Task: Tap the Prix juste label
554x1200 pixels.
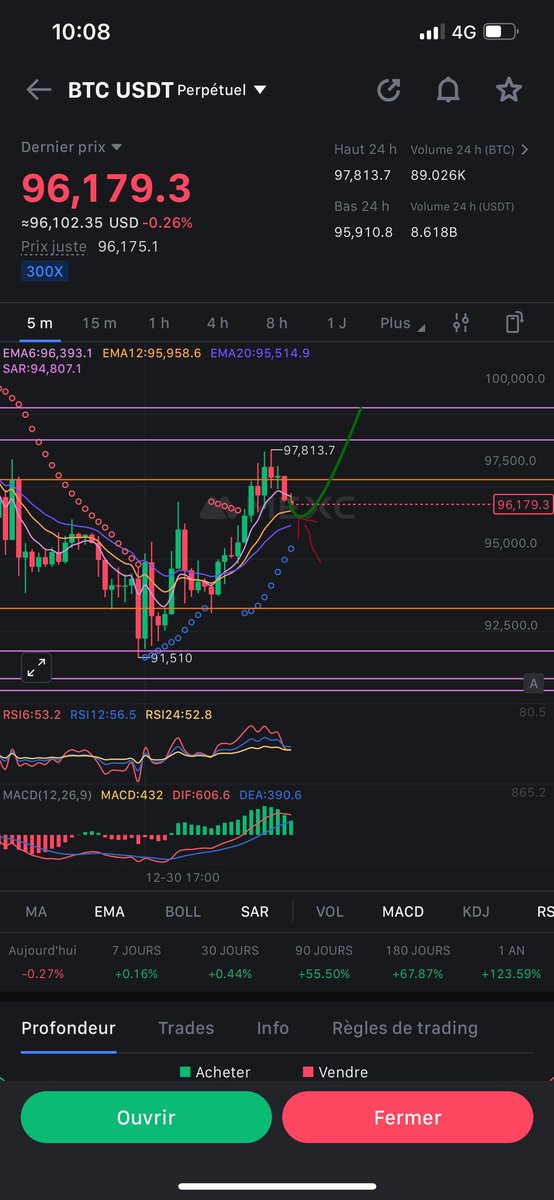Action: click(x=54, y=246)
